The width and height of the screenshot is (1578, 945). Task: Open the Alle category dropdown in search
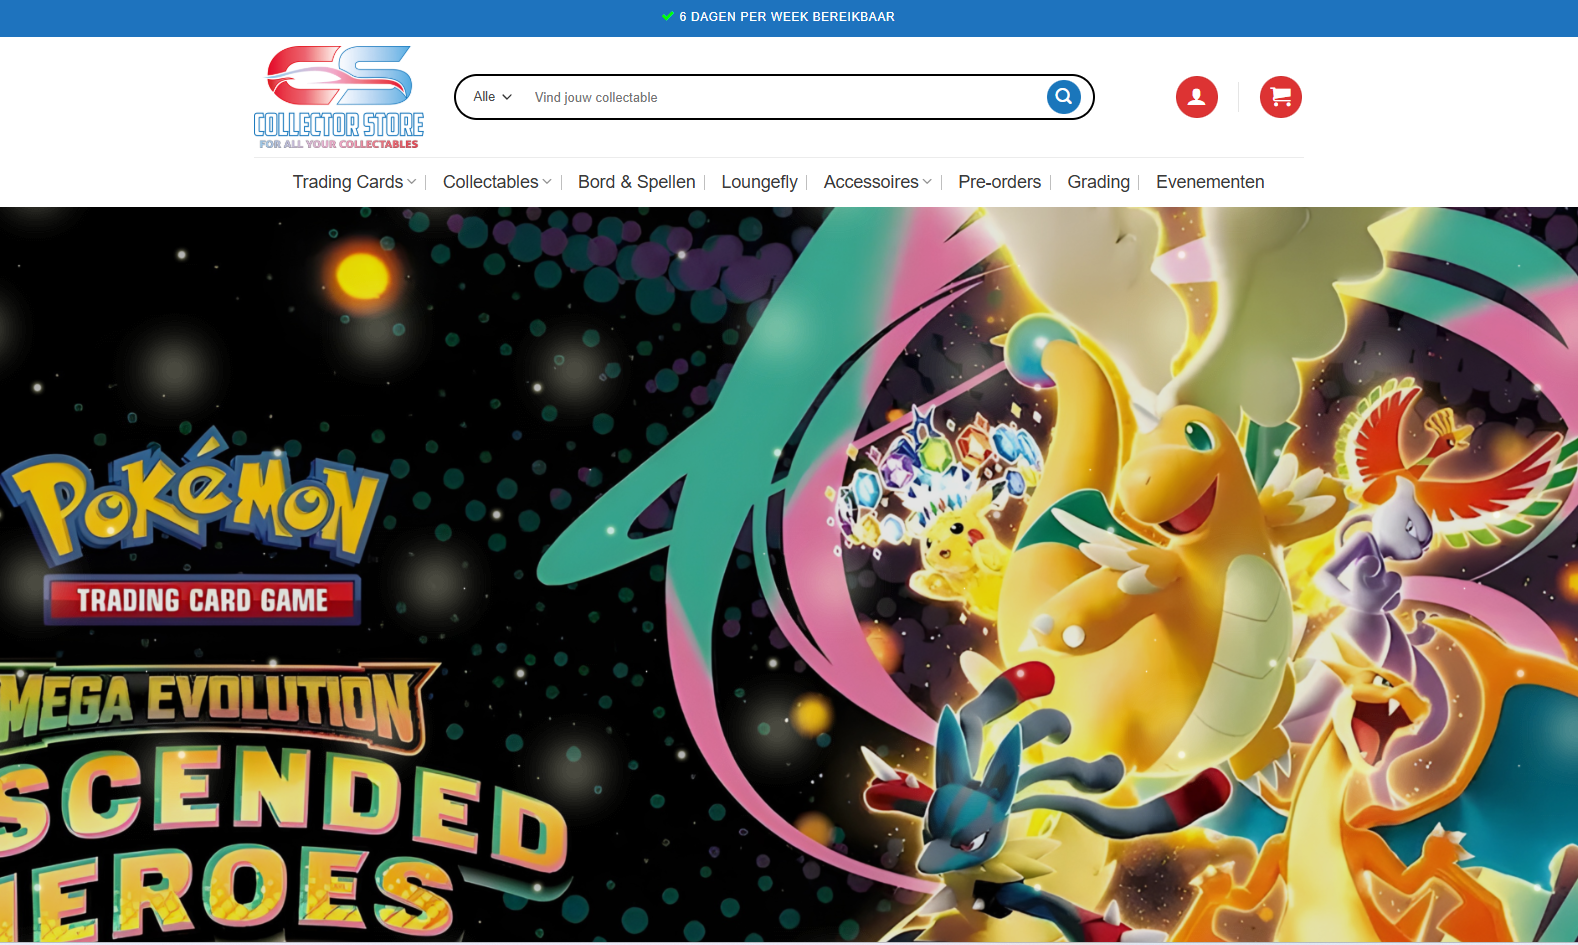pyautogui.click(x=492, y=97)
